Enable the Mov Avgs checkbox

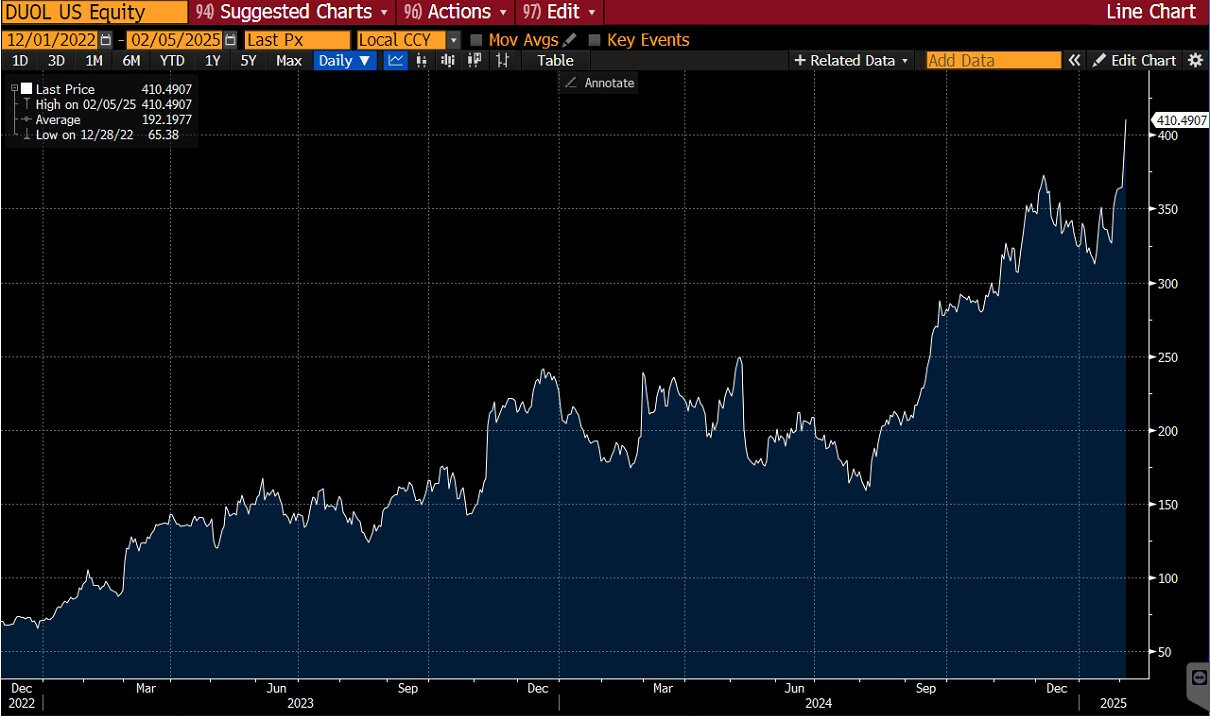(476, 40)
